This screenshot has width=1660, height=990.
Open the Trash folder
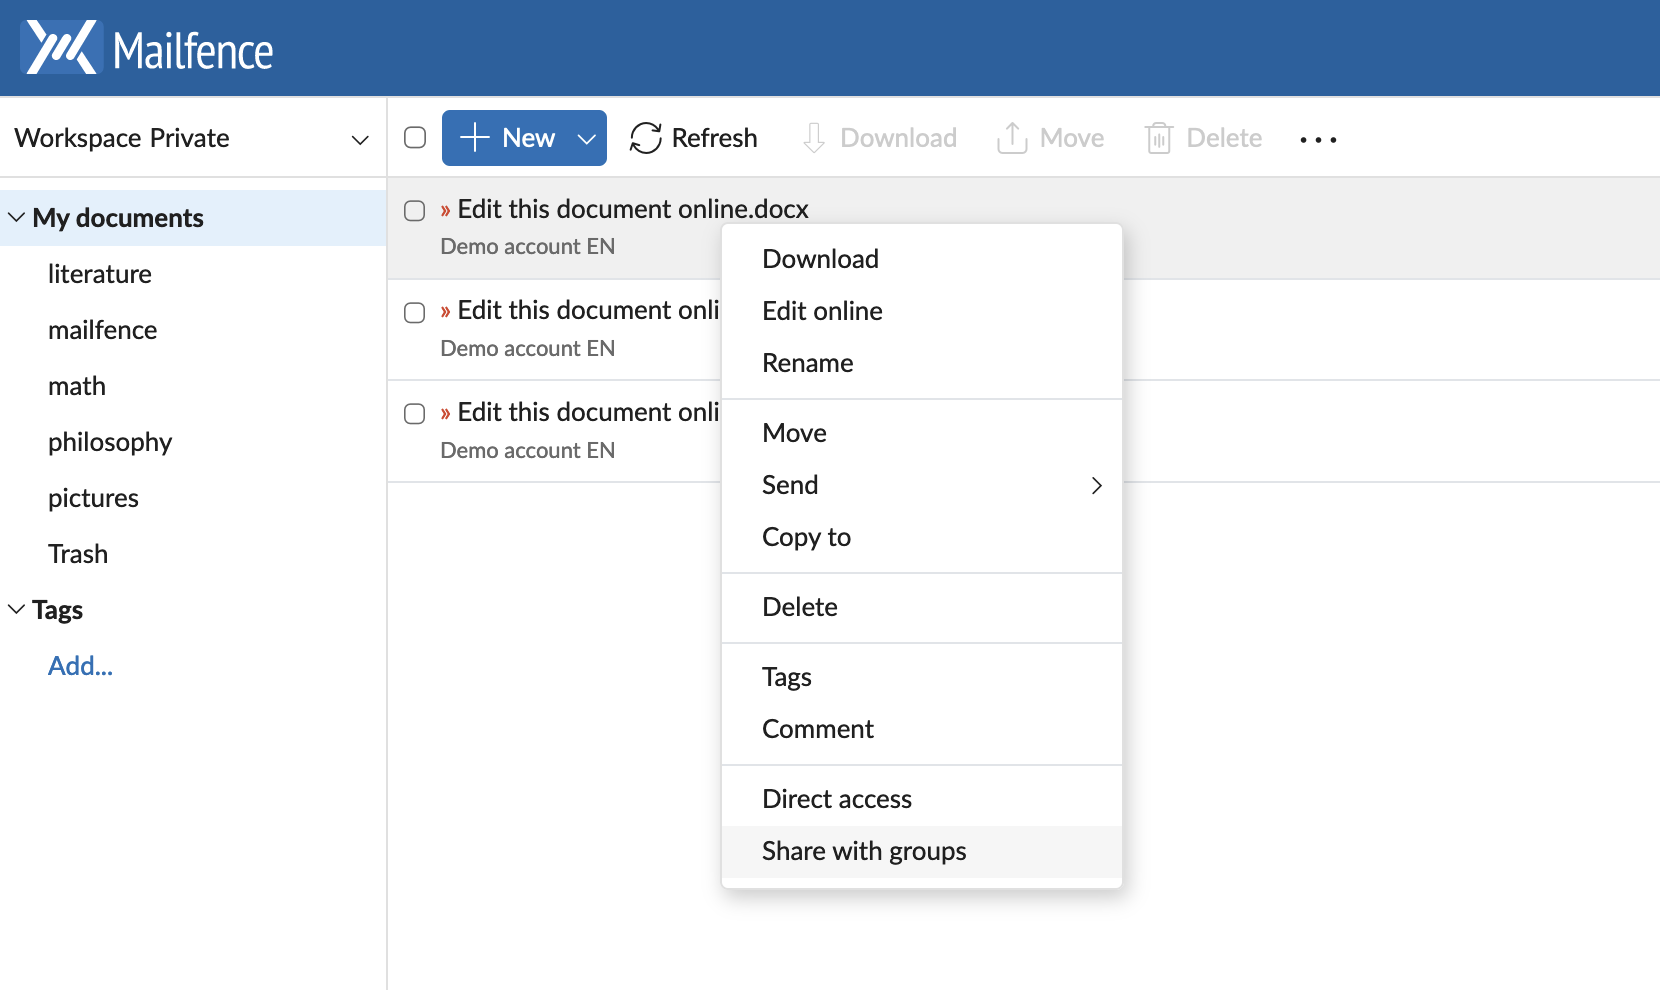point(78,554)
